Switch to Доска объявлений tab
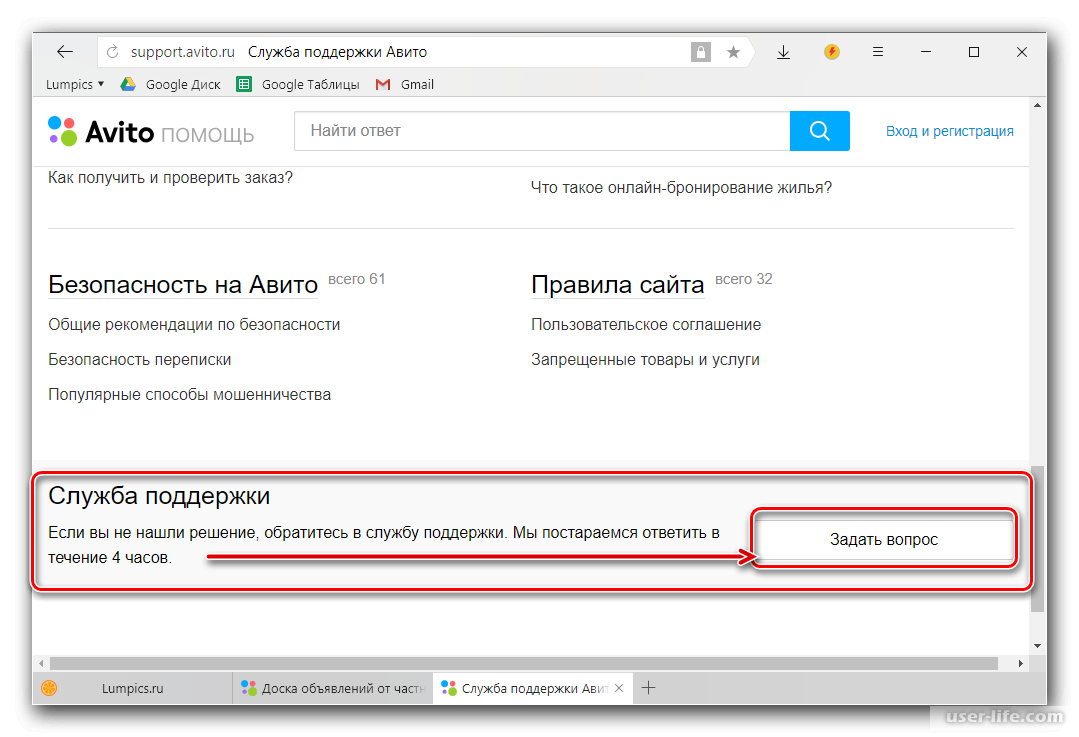This screenshot has height=737, width=1079. [x=333, y=688]
